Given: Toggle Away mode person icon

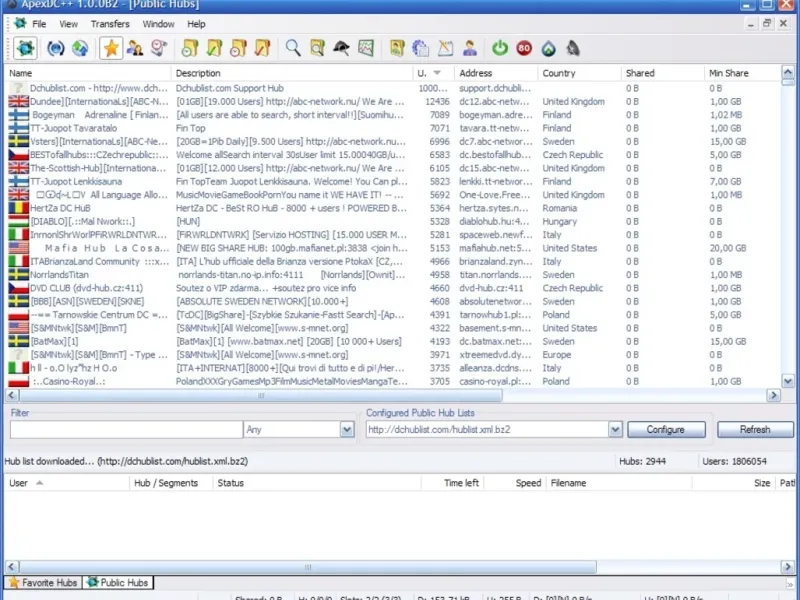Looking at the screenshot, I should (x=470, y=48).
